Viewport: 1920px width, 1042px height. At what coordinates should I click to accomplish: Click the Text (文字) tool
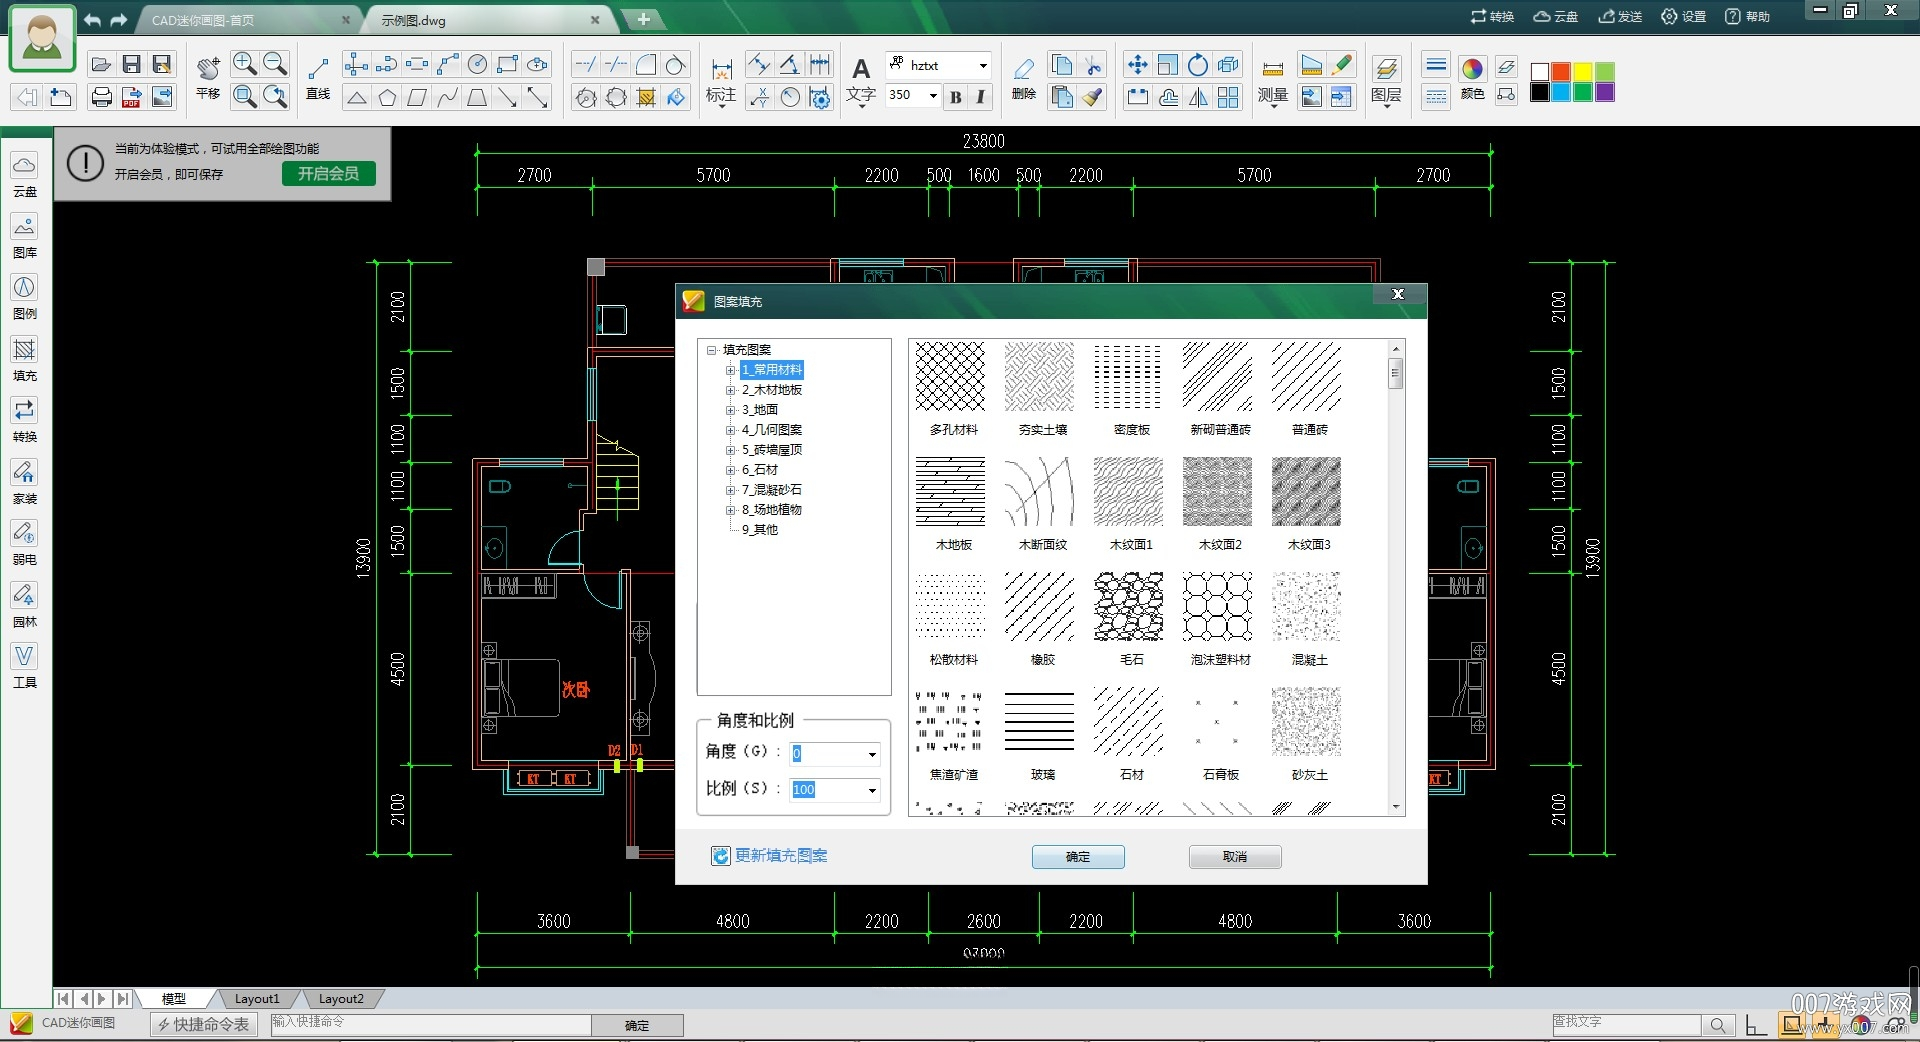tap(861, 80)
